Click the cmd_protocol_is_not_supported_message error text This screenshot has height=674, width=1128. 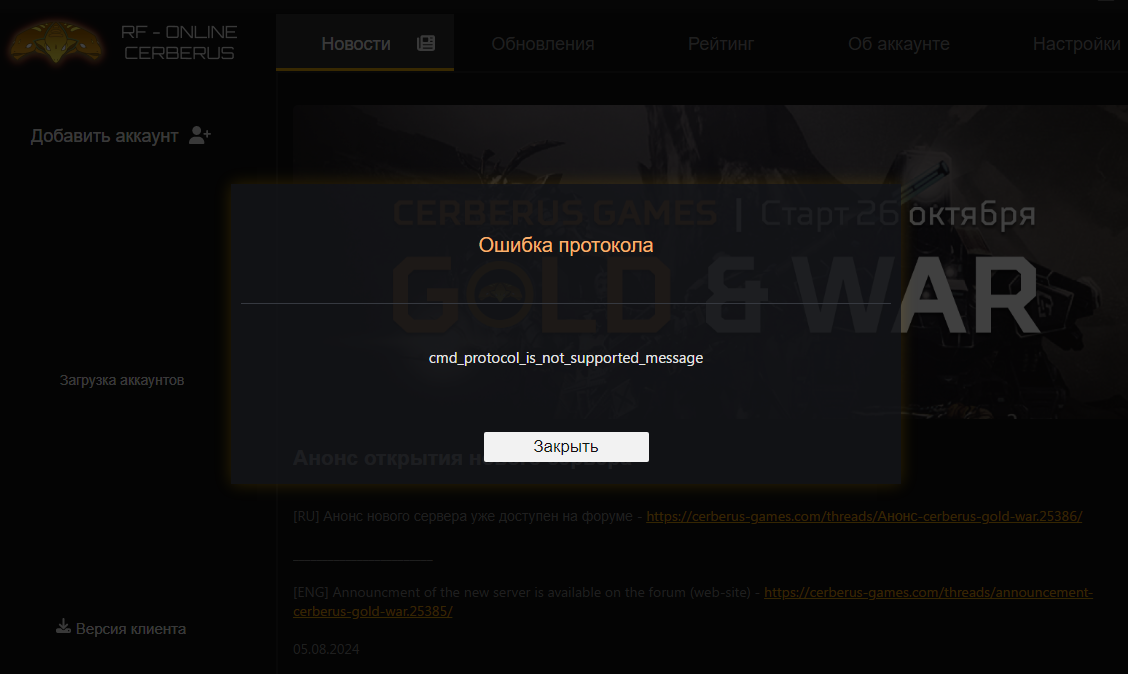tap(566, 358)
